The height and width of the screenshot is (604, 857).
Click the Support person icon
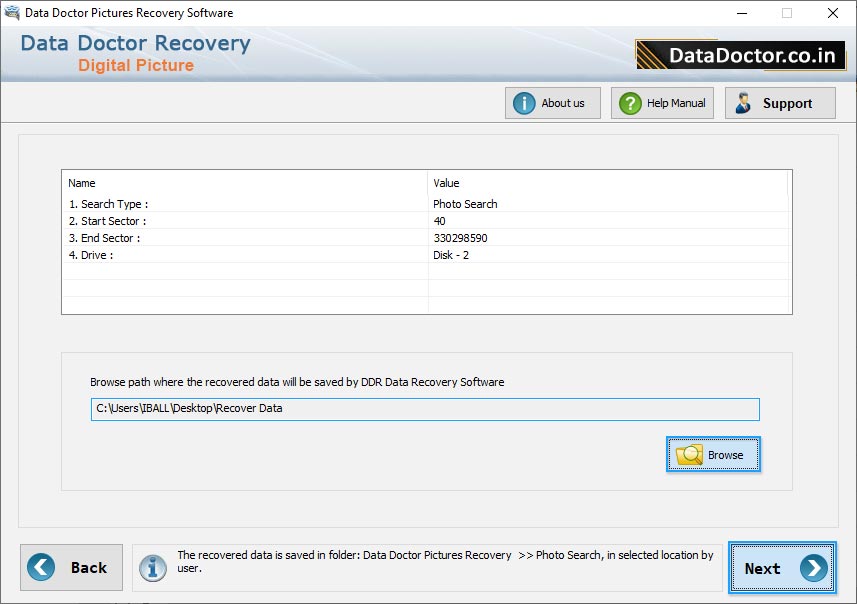click(x=743, y=102)
